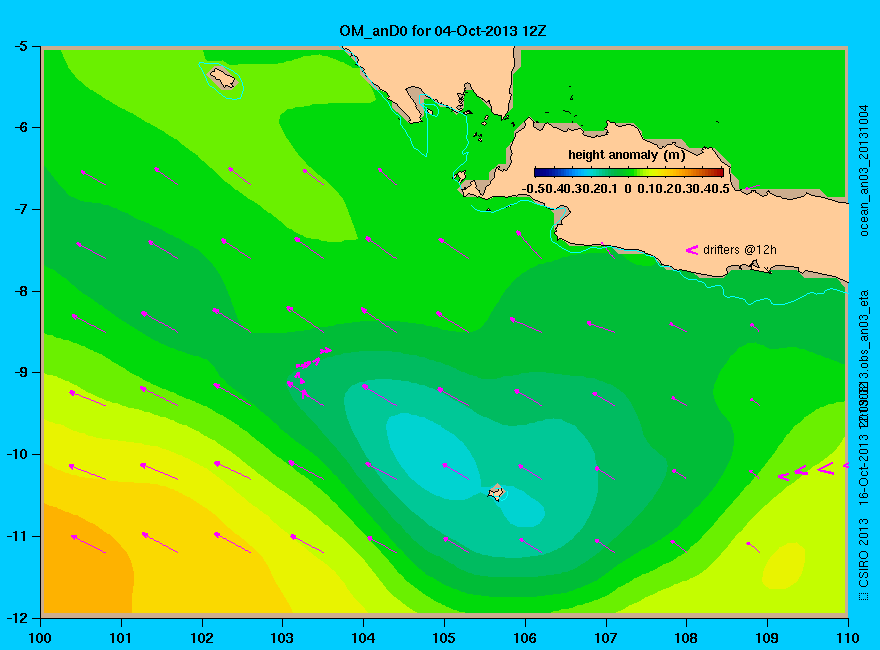This screenshot has width=880, height=650.
Task: Click the x-axis label 105
Action: tap(444, 638)
